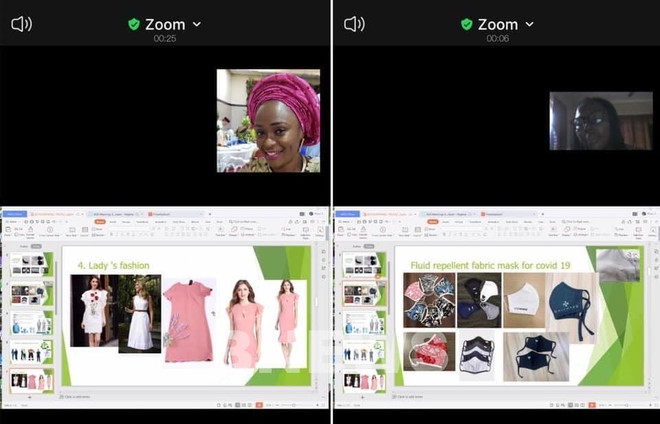Click the add slide plus icon below the left thumbnails

32,397
